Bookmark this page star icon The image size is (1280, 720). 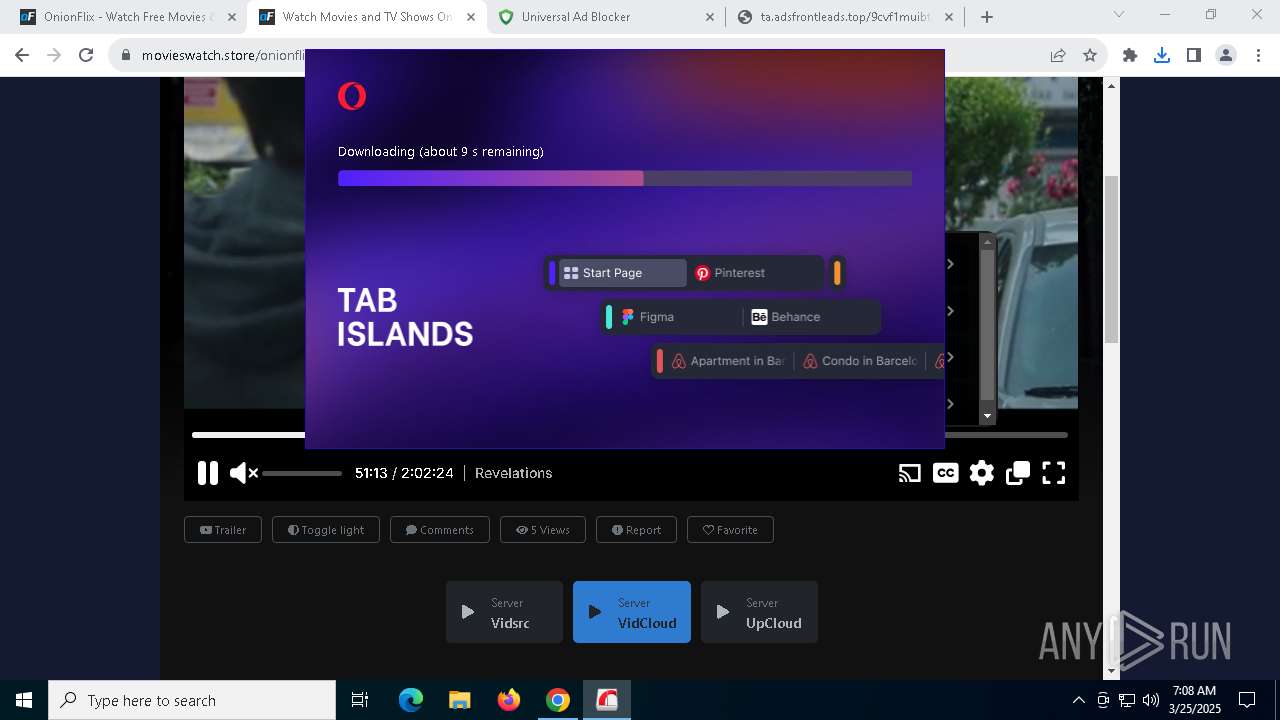(x=1090, y=56)
